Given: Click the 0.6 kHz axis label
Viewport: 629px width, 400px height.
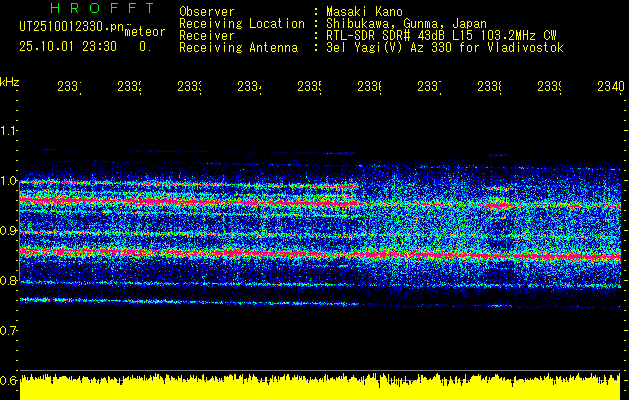Looking at the screenshot, I should click(x=8, y=380).
